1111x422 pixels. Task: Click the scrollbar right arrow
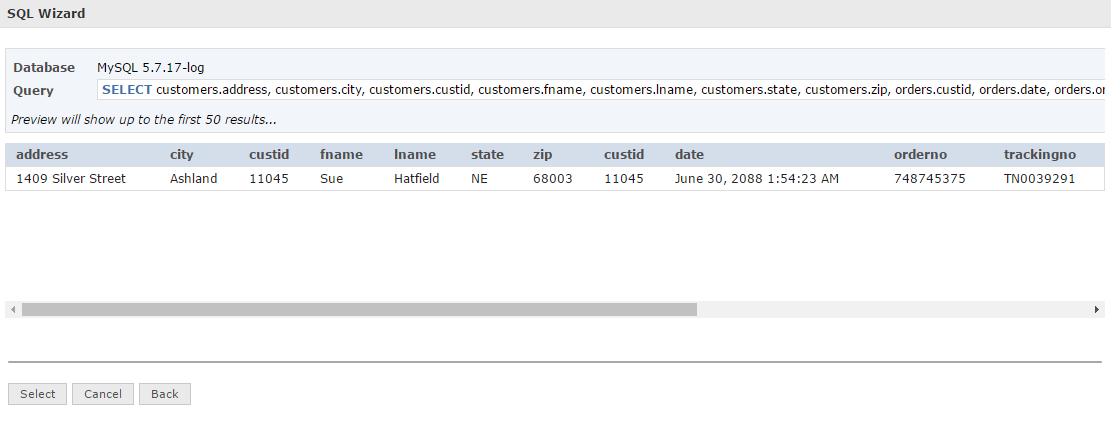pos(1097,310)
